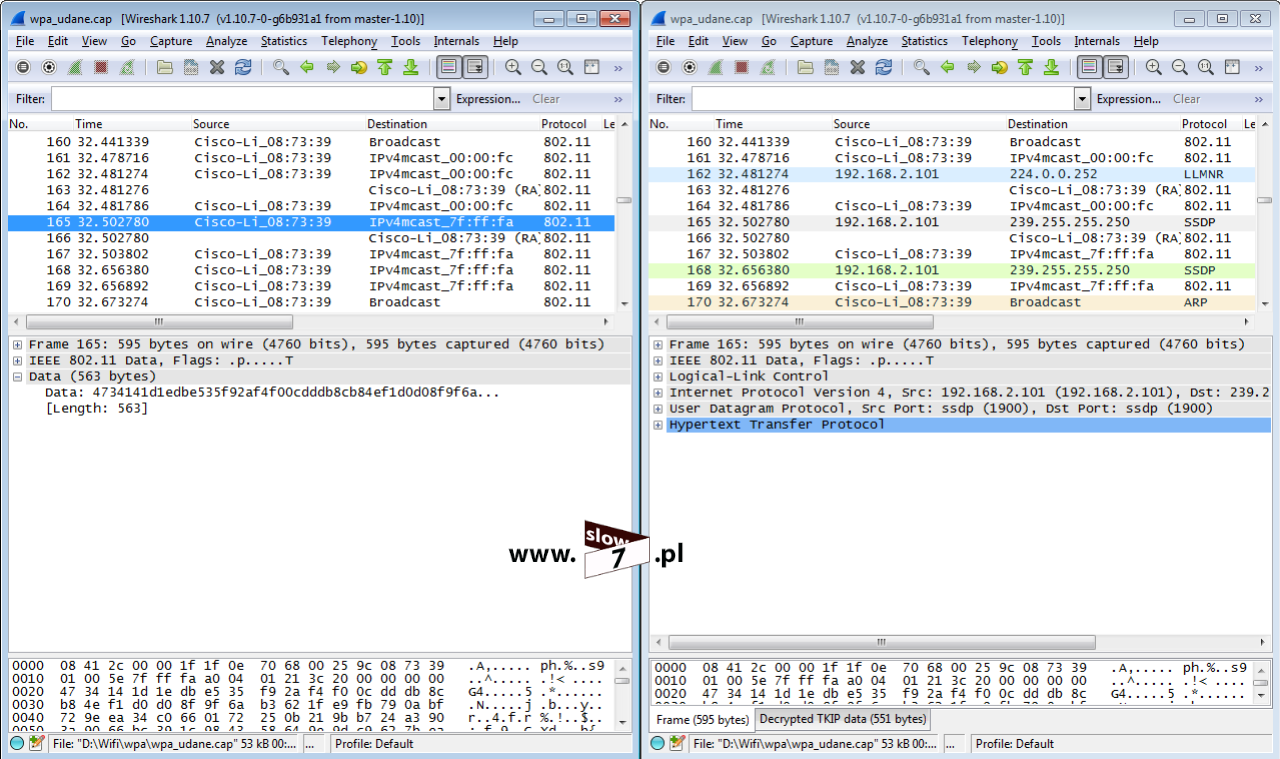Focus the display filter field, right window
This screenshot has width=1280, height=759.
coord(883,99)
